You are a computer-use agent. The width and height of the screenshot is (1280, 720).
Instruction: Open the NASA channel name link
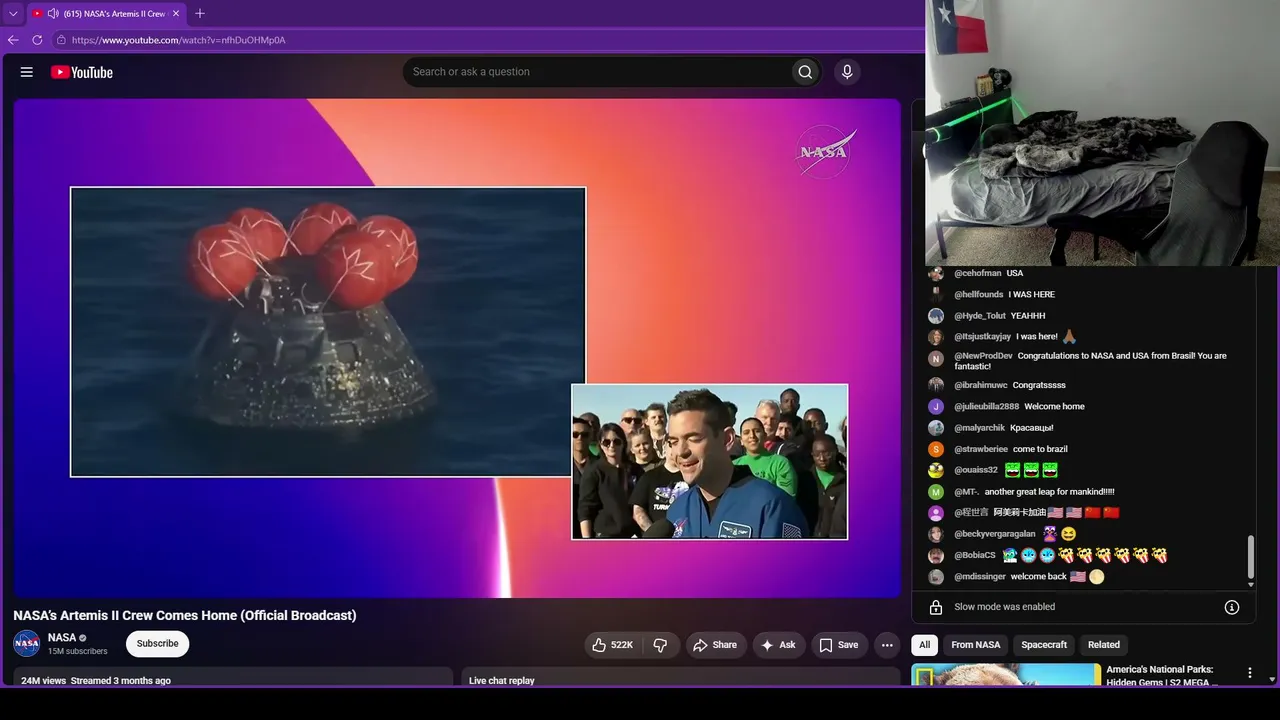click(x=62, y=637)
